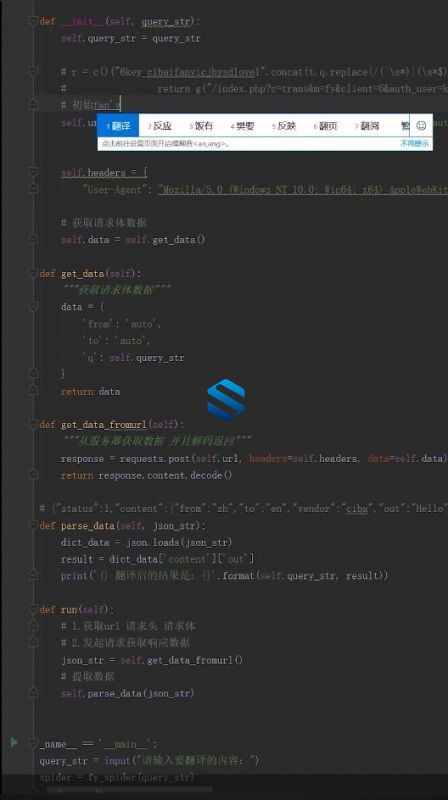Click the horizontal scrollbar at editor bottom
The width and height of the screenshot is (448, 800).
coord(130,789)
